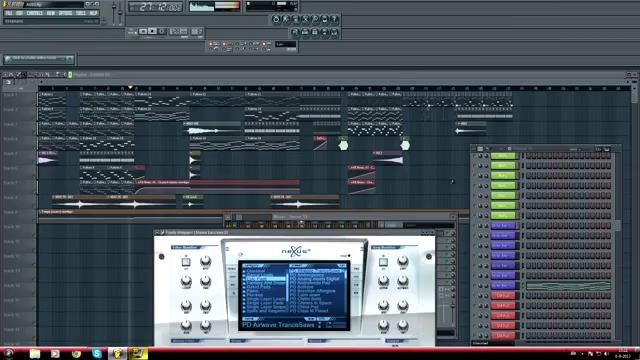
Task: Click the second round shortcut icon in top row
Action: coord(286,19)
